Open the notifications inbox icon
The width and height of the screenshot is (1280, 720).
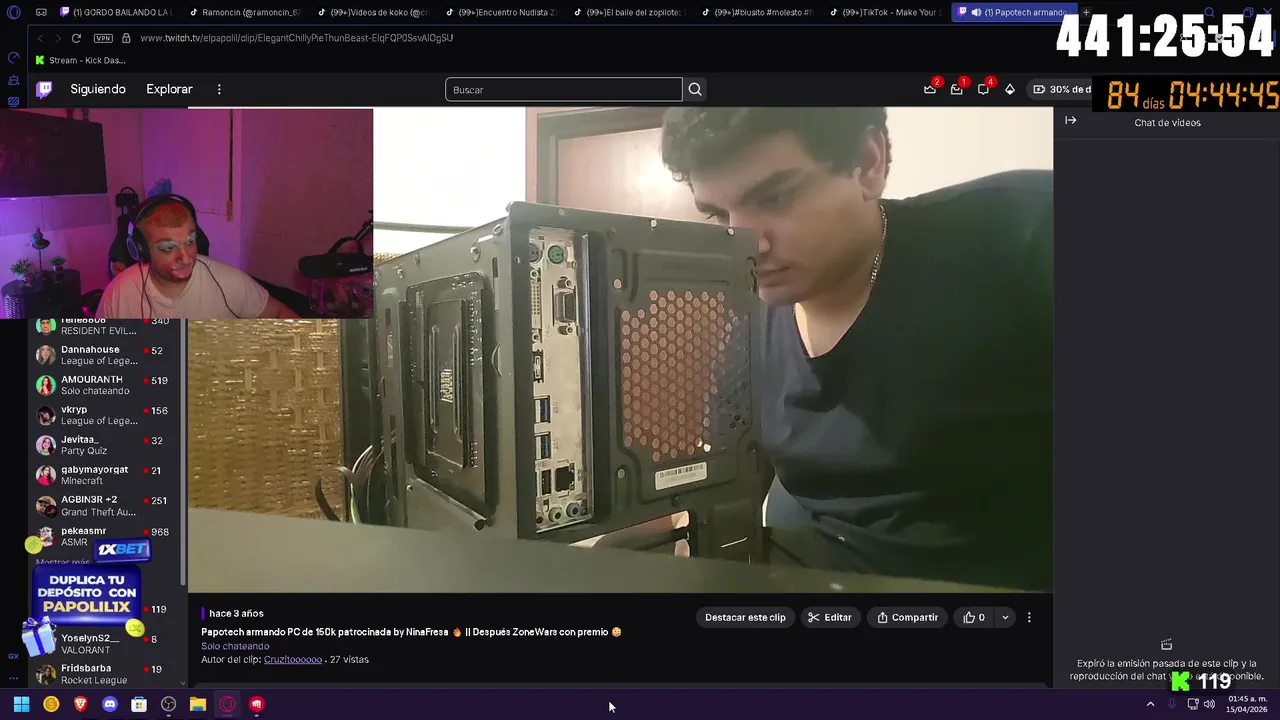click(x=957, y=89)
